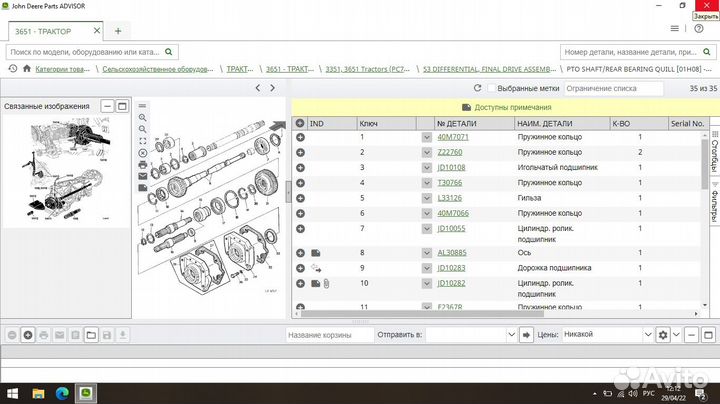Fit diagram to full view
The height and width of the screenshot is (404, 720).
tap(143, 141)
